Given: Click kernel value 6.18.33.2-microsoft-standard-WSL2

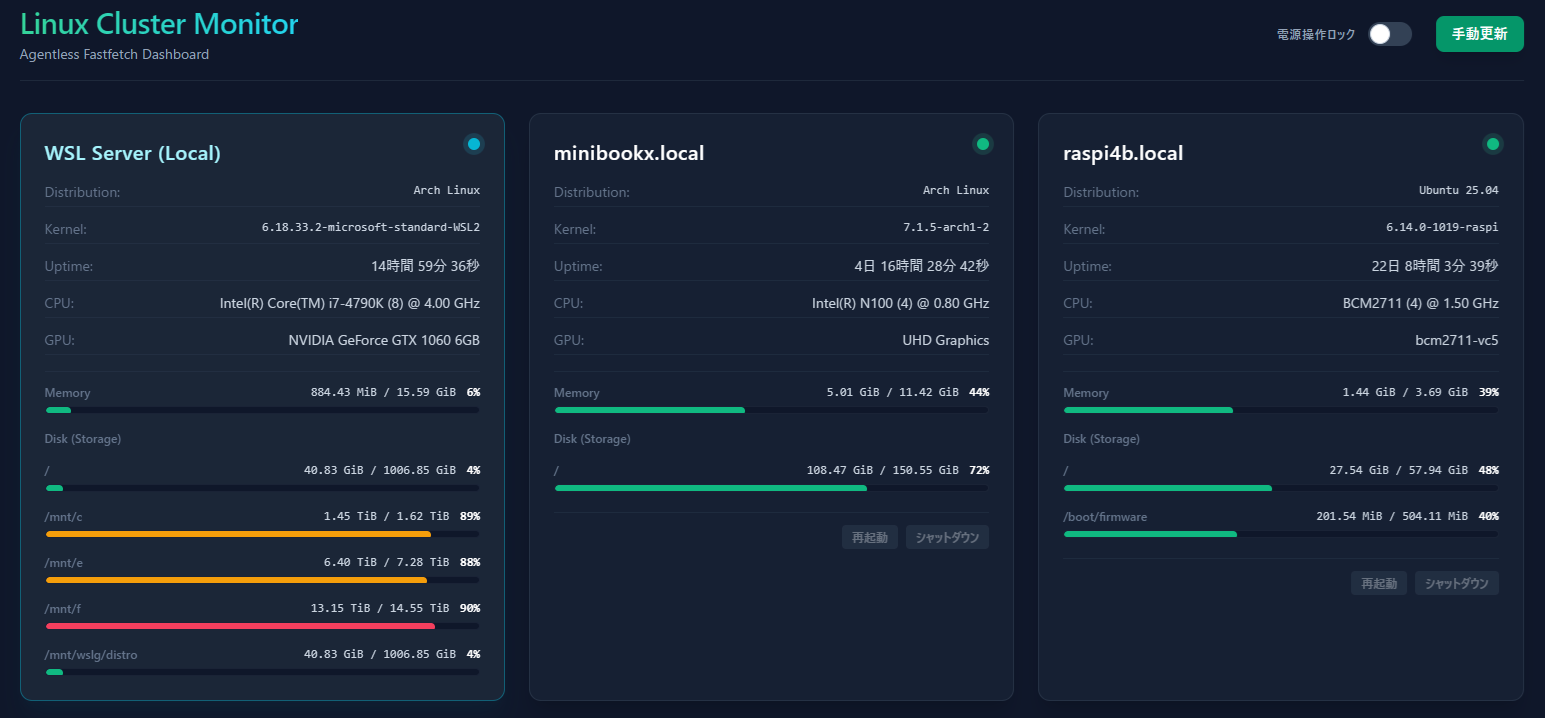Looking at the screenshot, I should pos(371,227).
